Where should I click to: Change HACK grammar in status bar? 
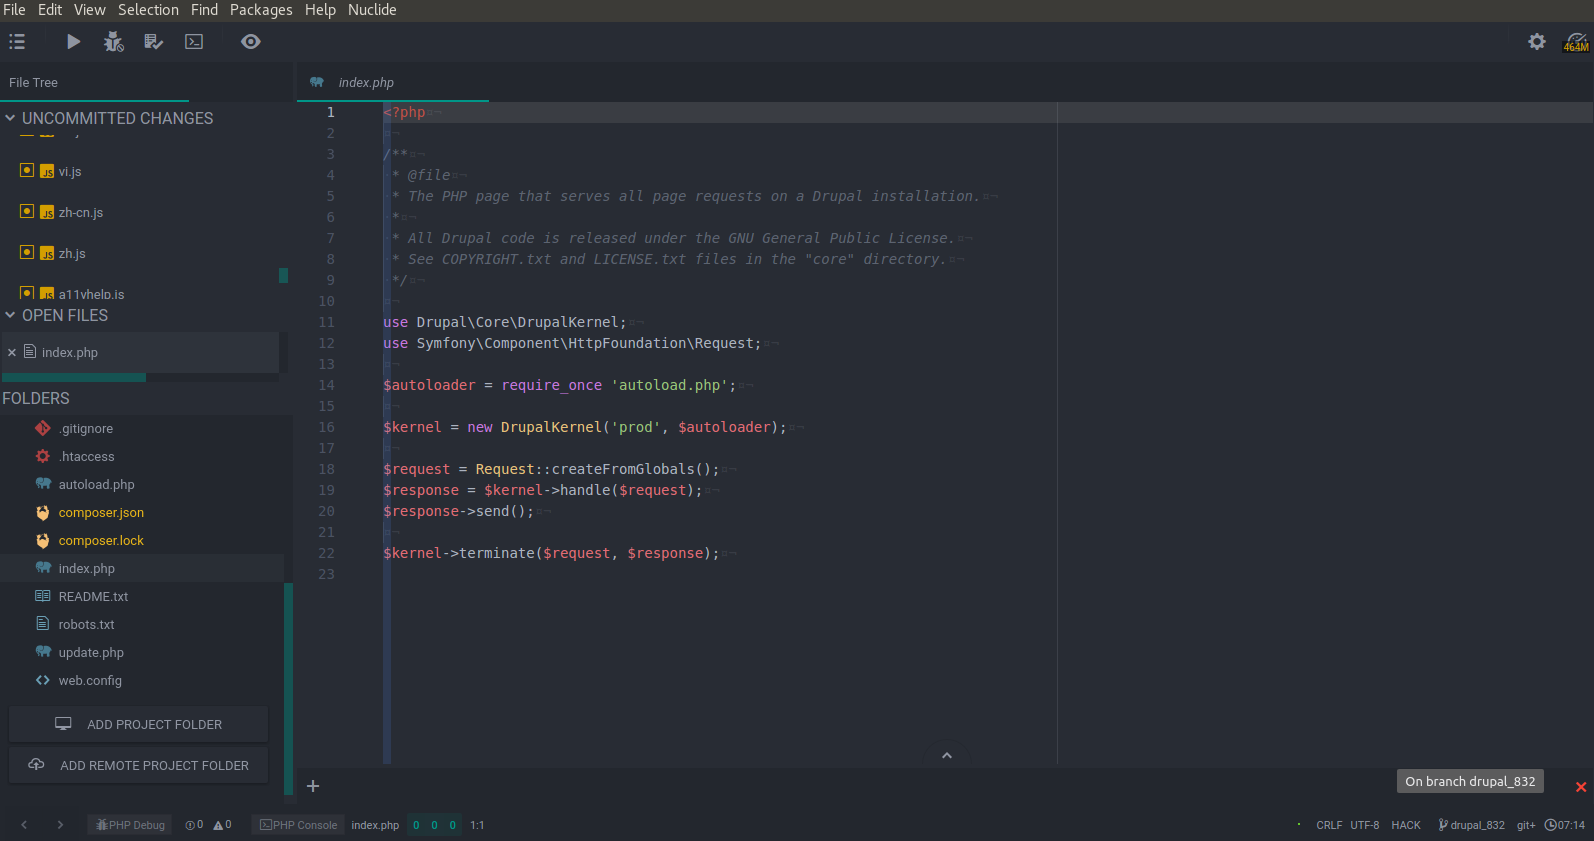coord(1406,825)
